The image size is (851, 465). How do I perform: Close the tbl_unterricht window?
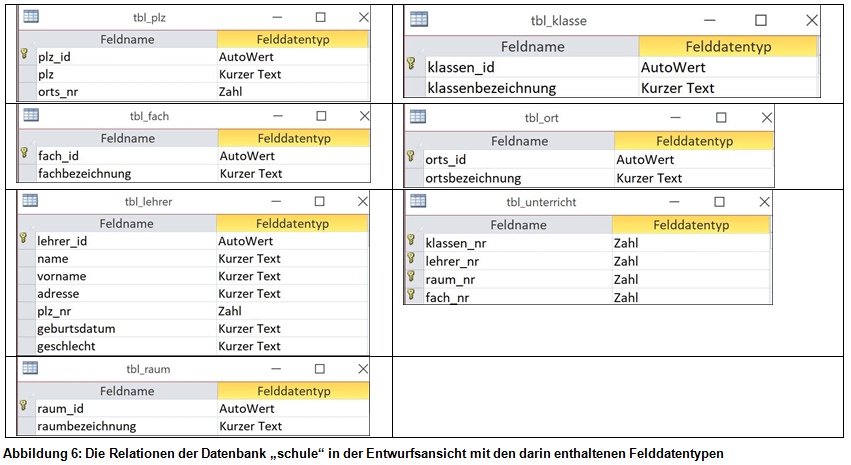pyautogui.click(x=764, y=202)
